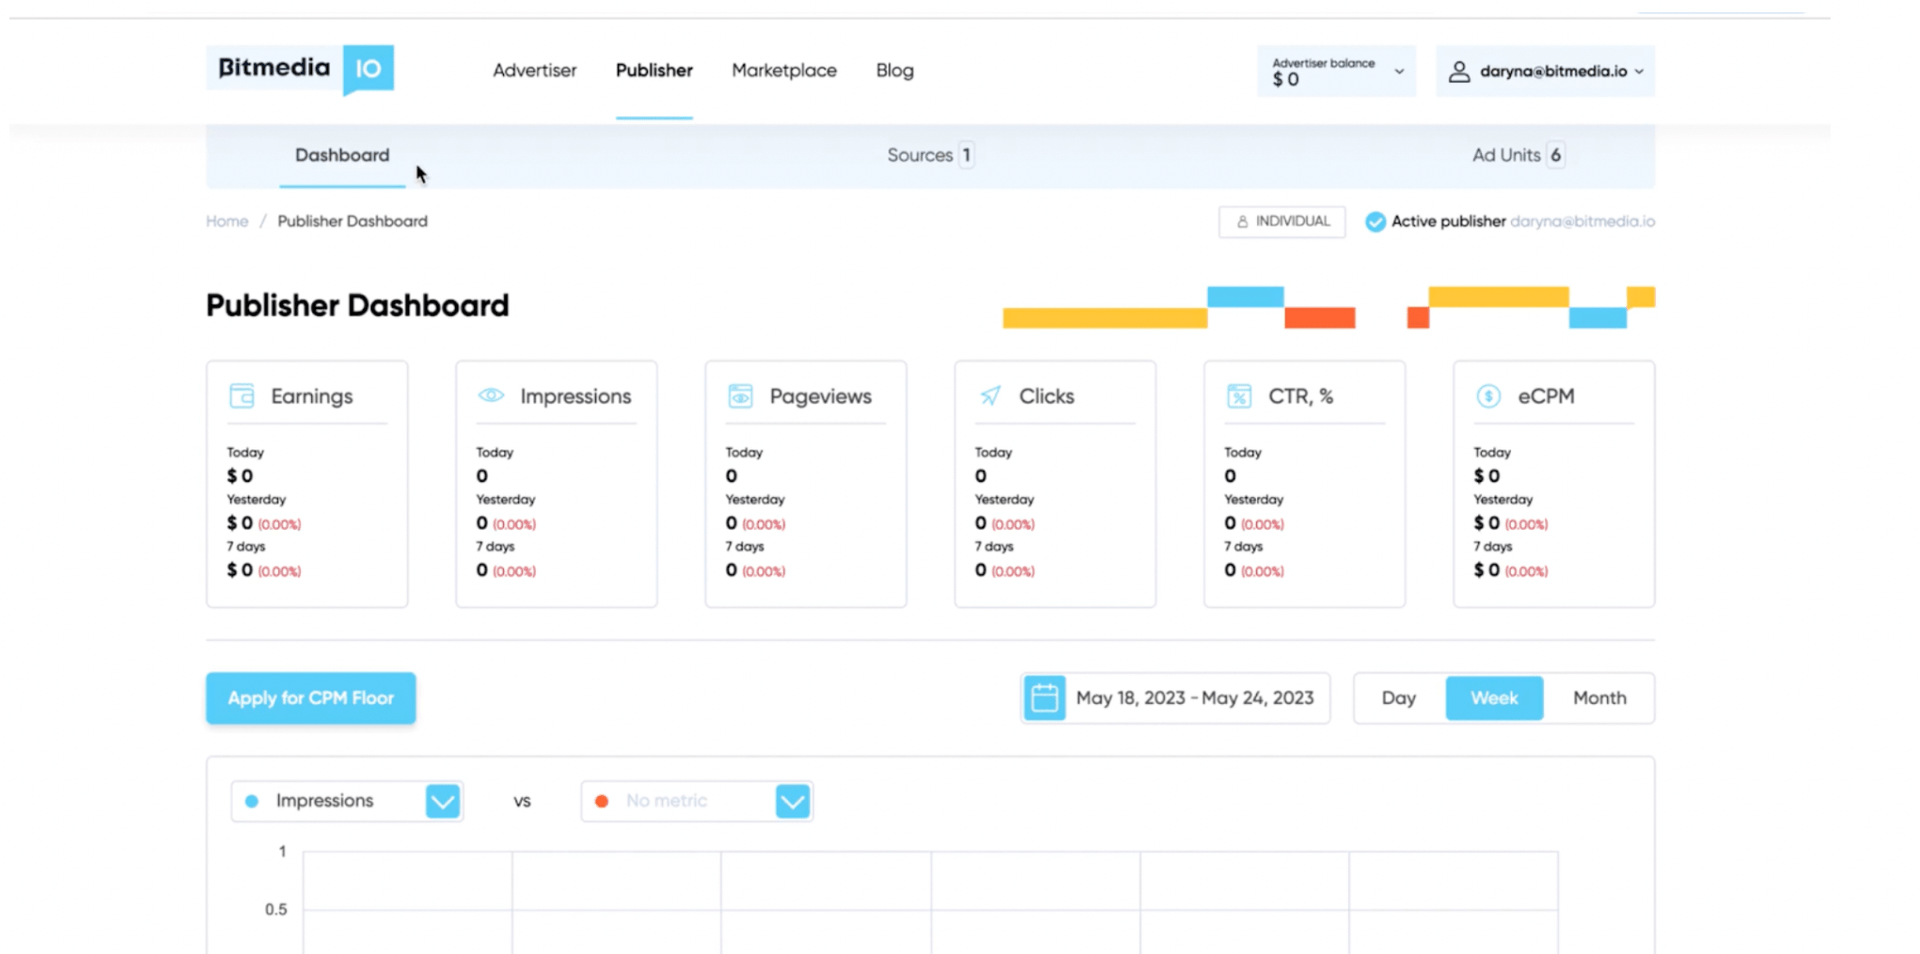Select Week view

point(1493,698)
